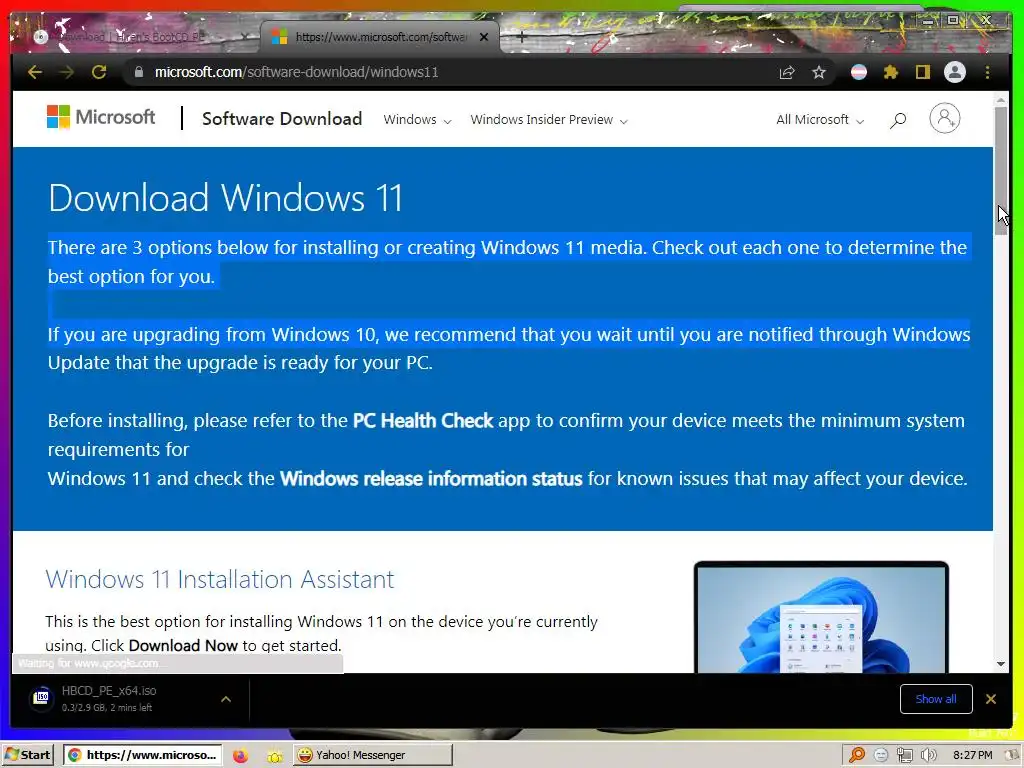Expand the Windows Insider Preview dropdown
The width and height of the screenshot is (1024, 768).
[x=549, y=120]
